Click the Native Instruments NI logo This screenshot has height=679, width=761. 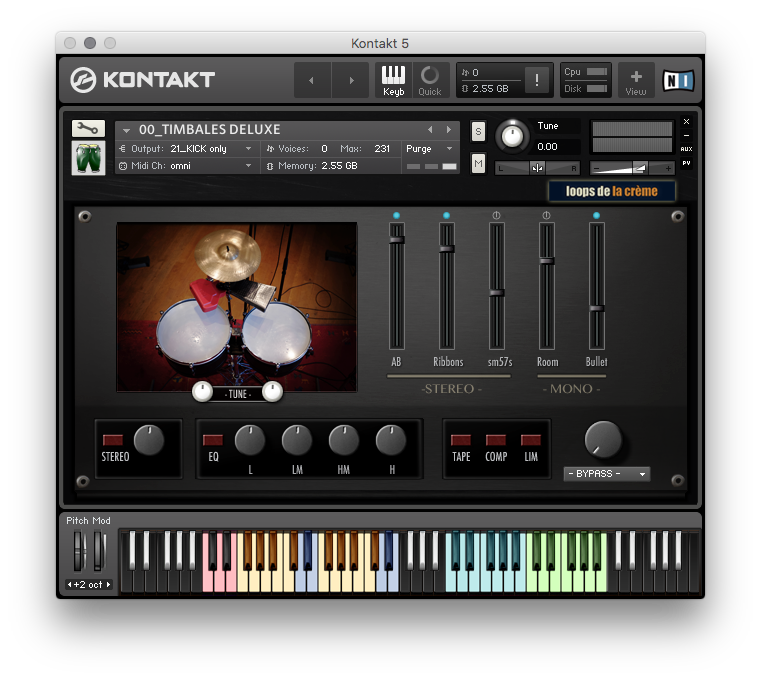678,80
